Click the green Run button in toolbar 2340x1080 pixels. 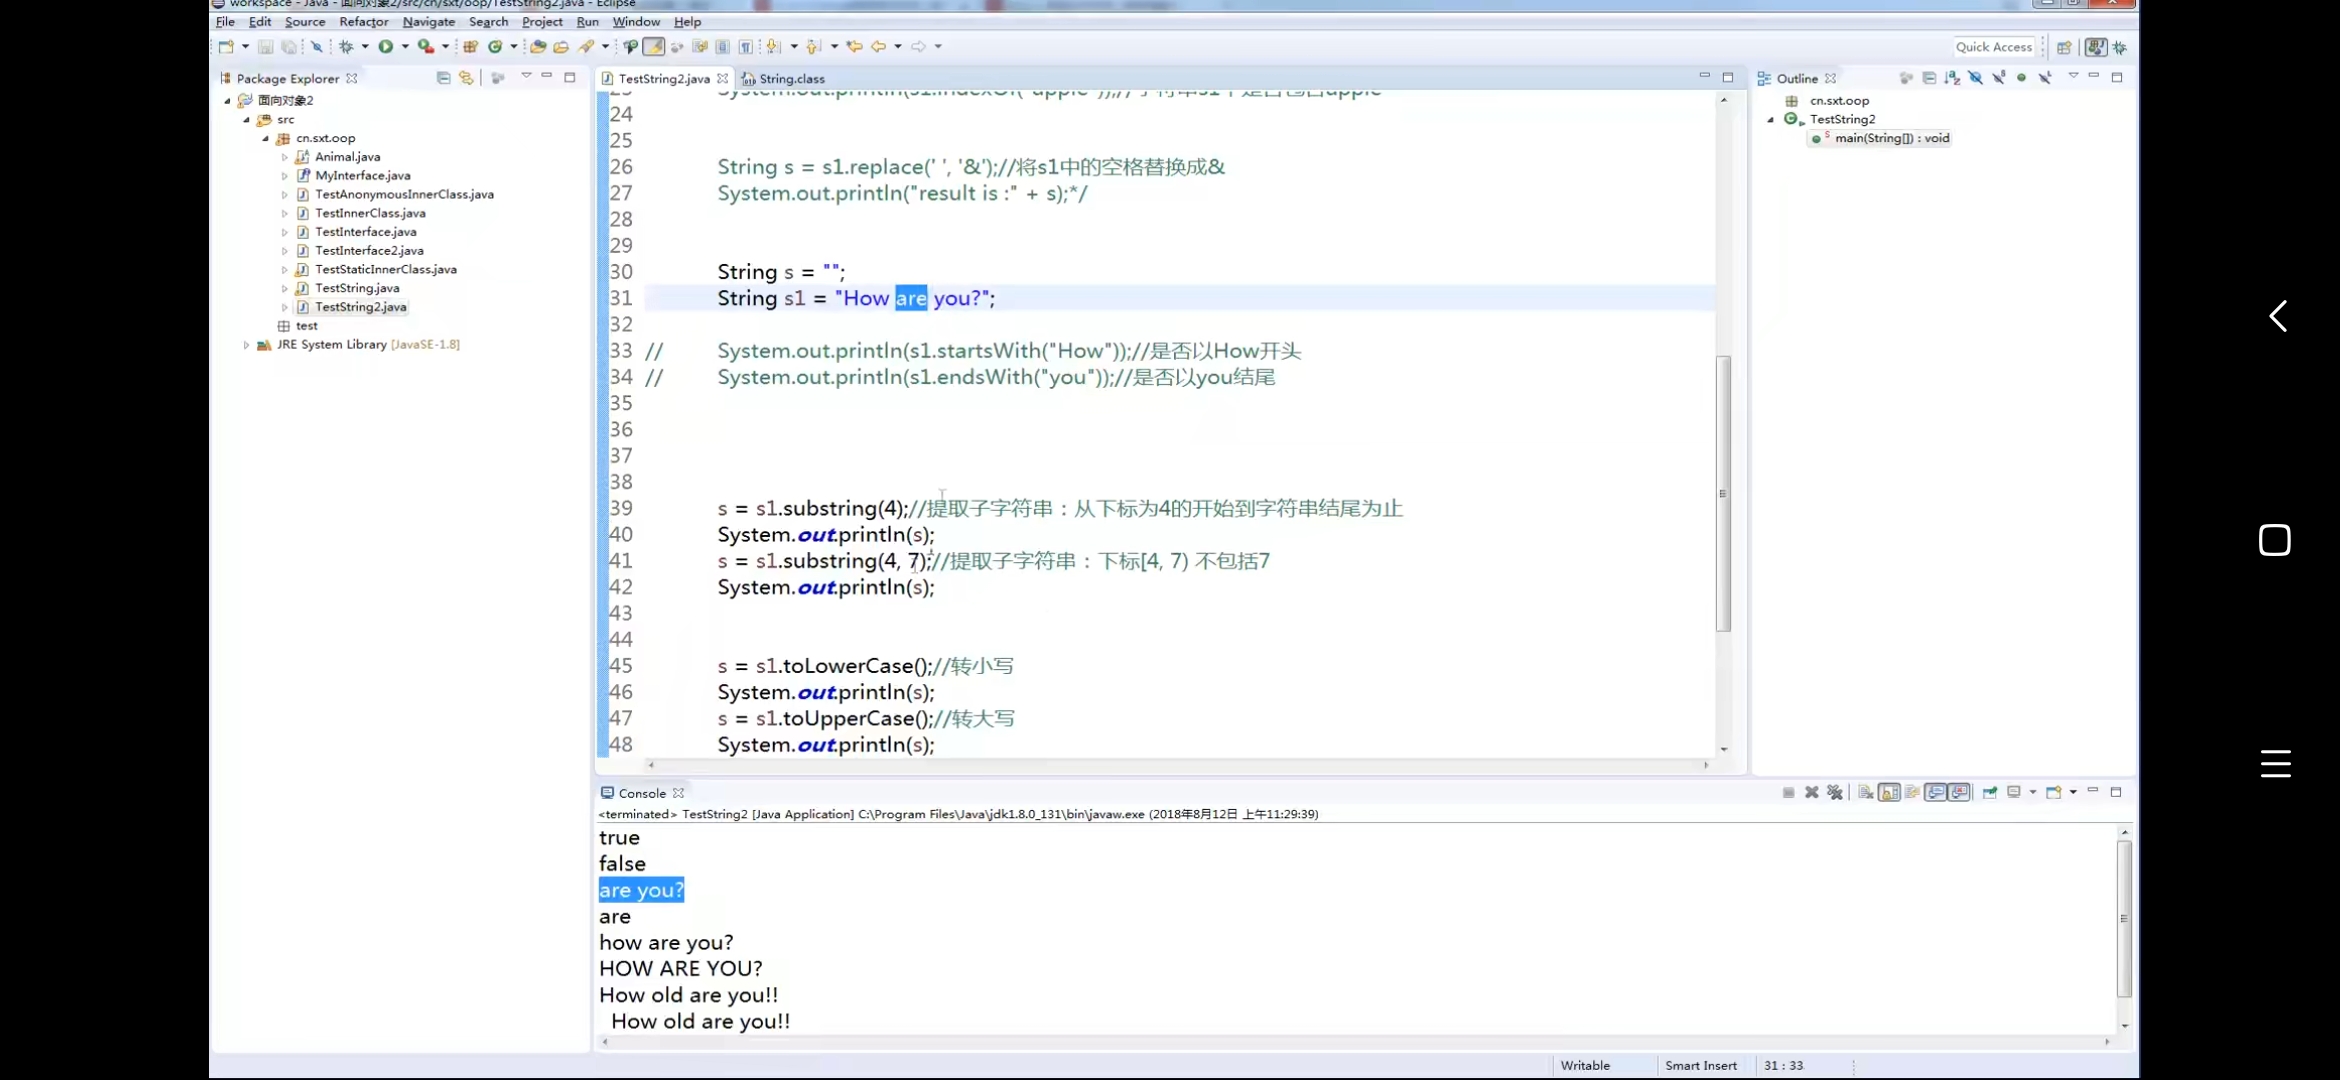coord(385,46)
